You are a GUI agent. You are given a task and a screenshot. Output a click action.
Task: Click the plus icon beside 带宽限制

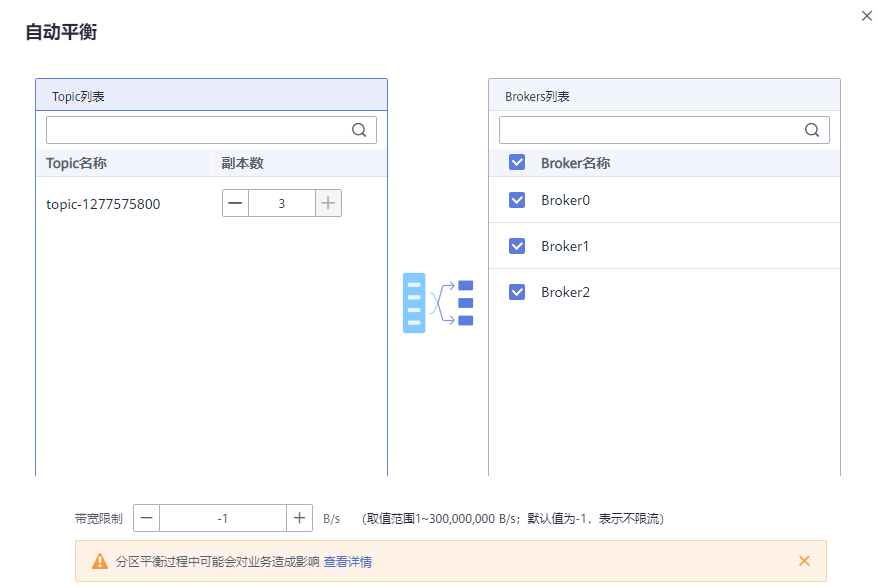pyautogui.click(x=299, y=518)
